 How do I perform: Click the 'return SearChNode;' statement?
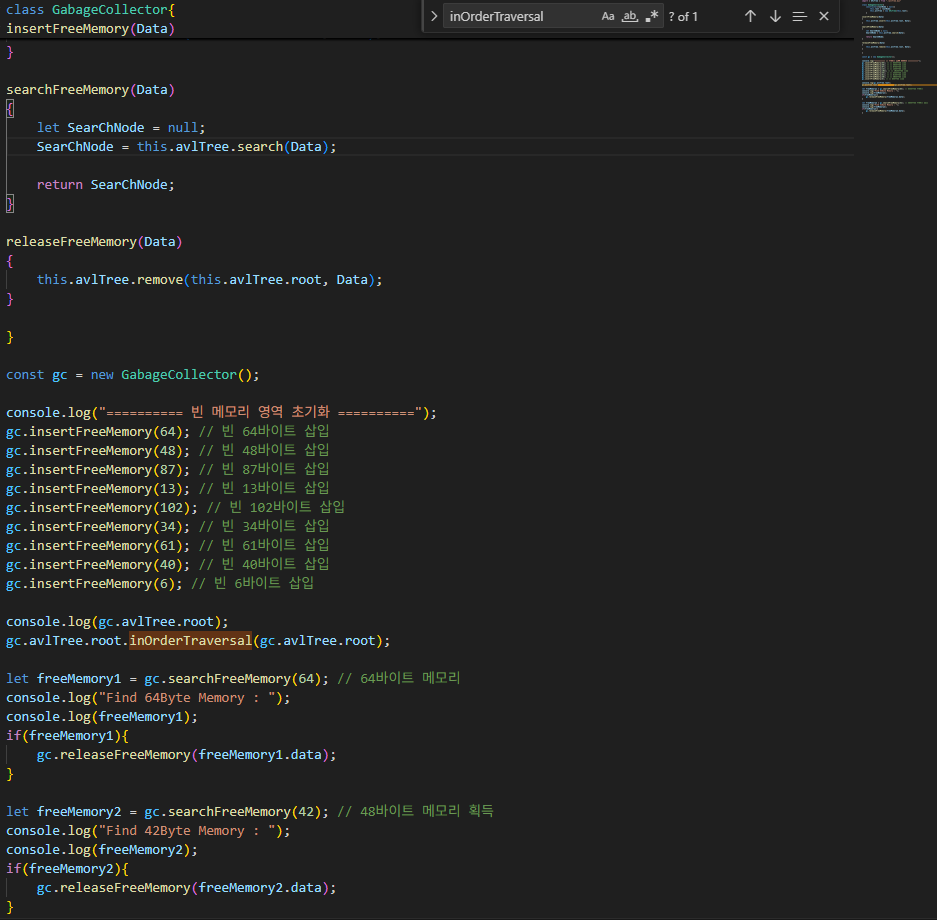(106, 185)
